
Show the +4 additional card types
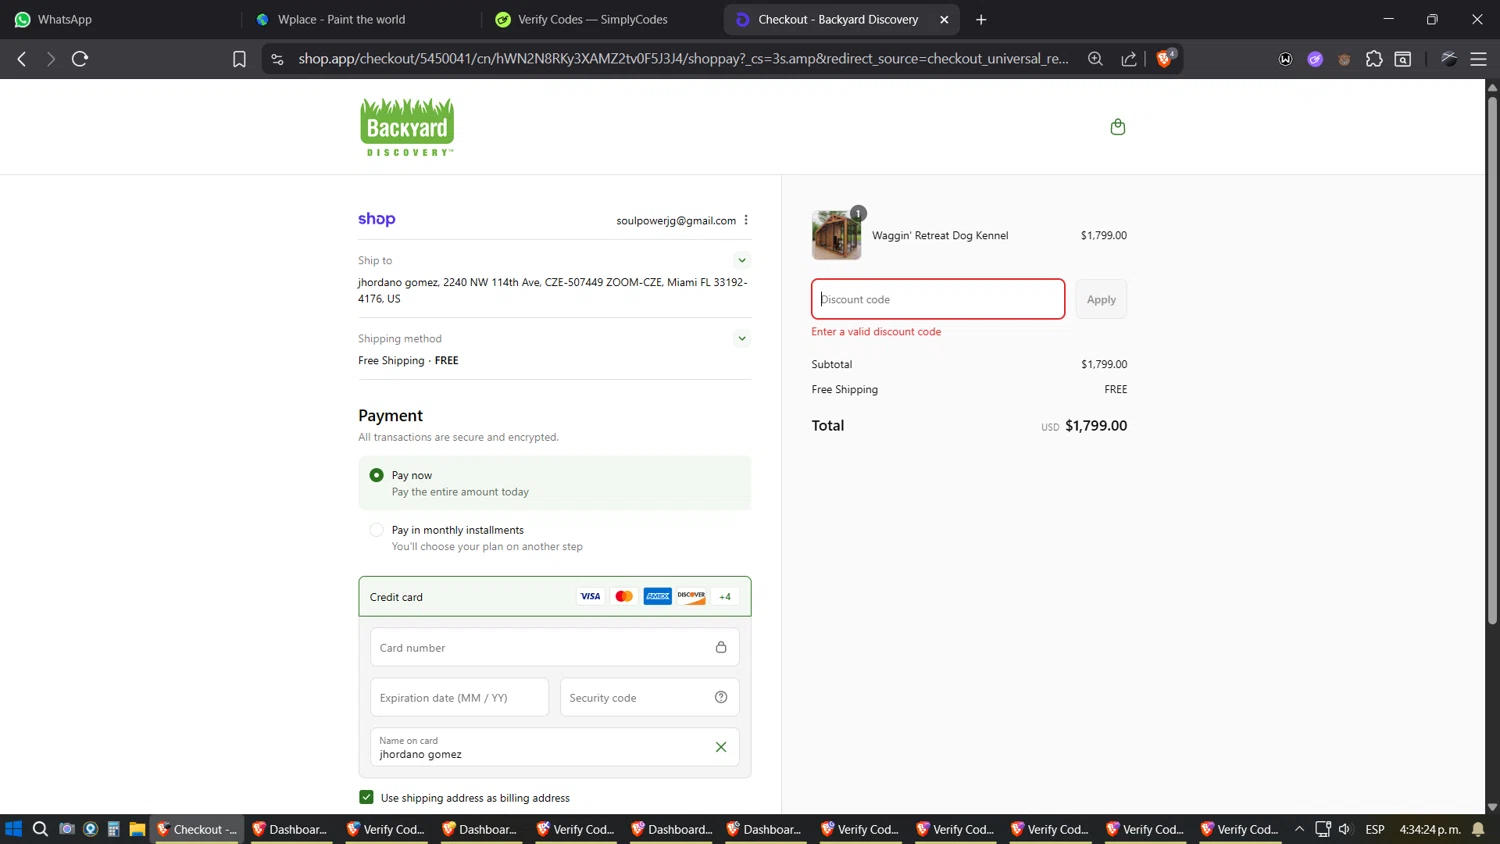[725, 597]
